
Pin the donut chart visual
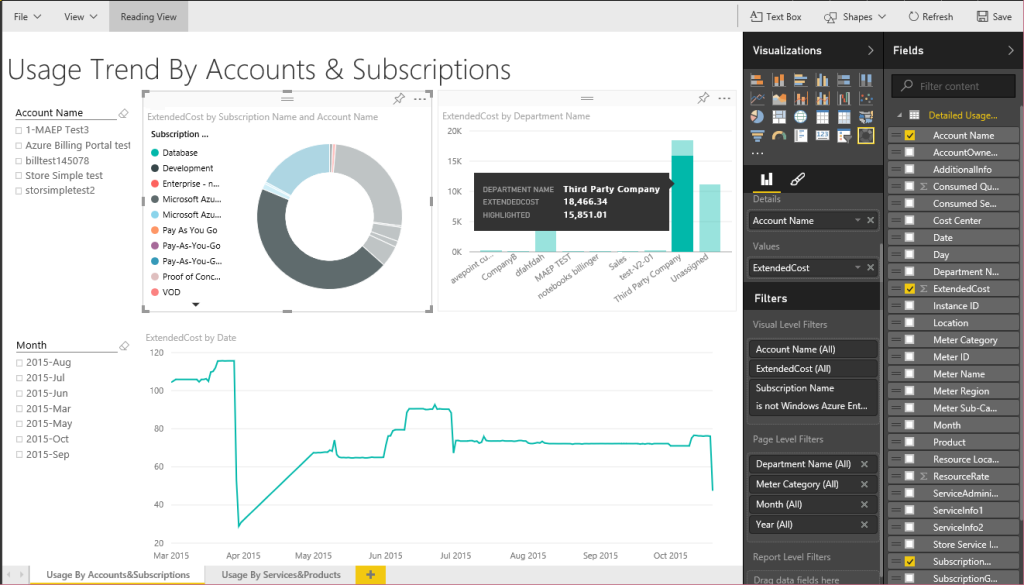point(399,98)
